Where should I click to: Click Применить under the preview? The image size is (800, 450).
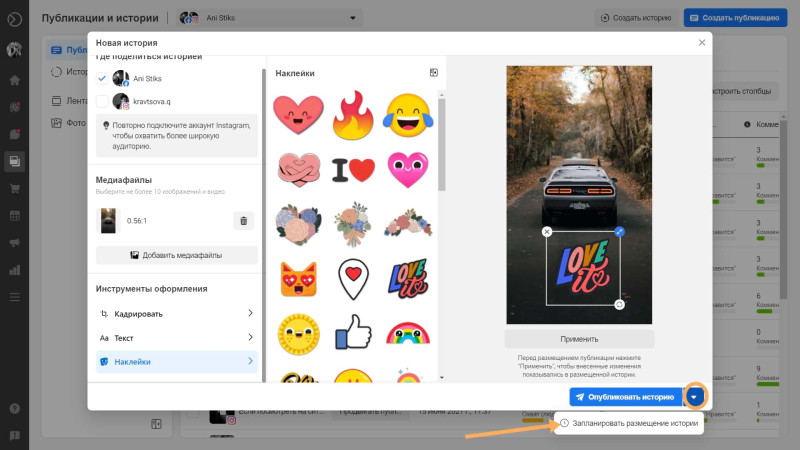(x=579, y=339)
